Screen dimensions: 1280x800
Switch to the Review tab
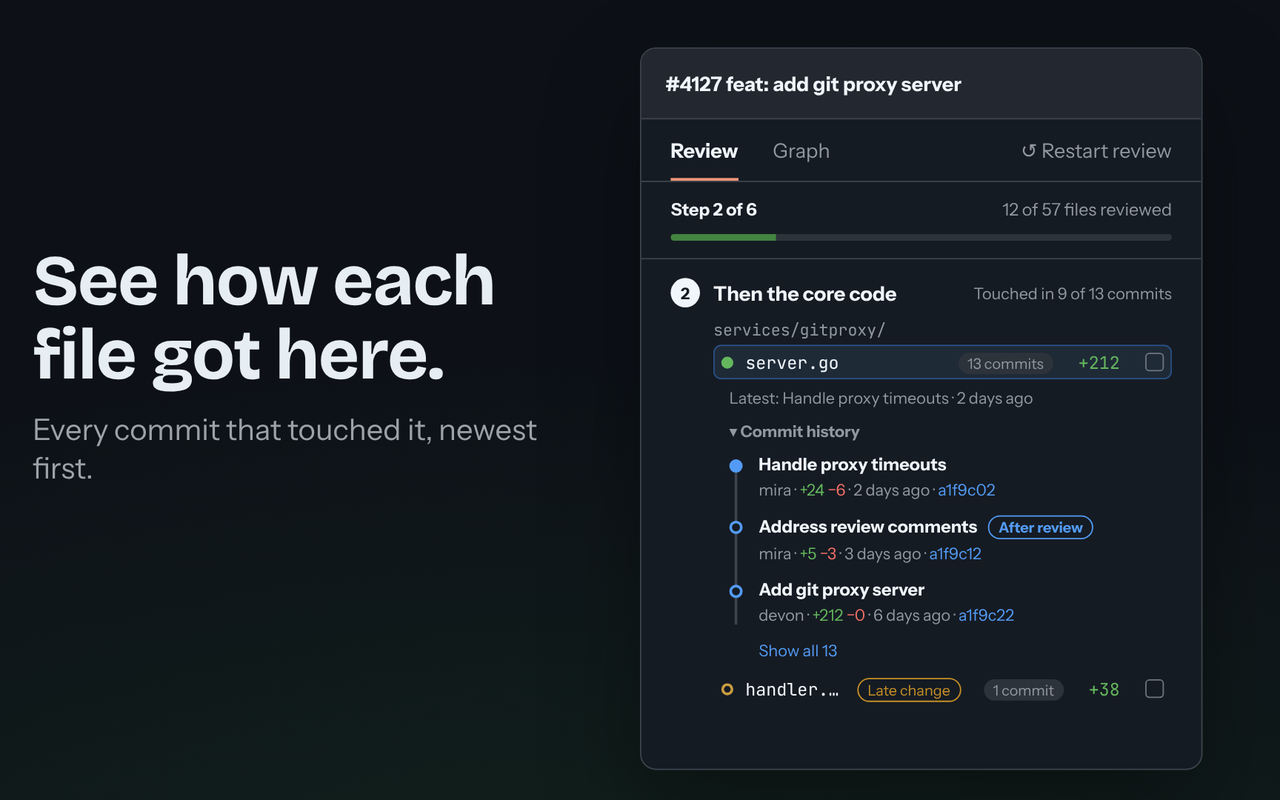[x=704, y=151]
